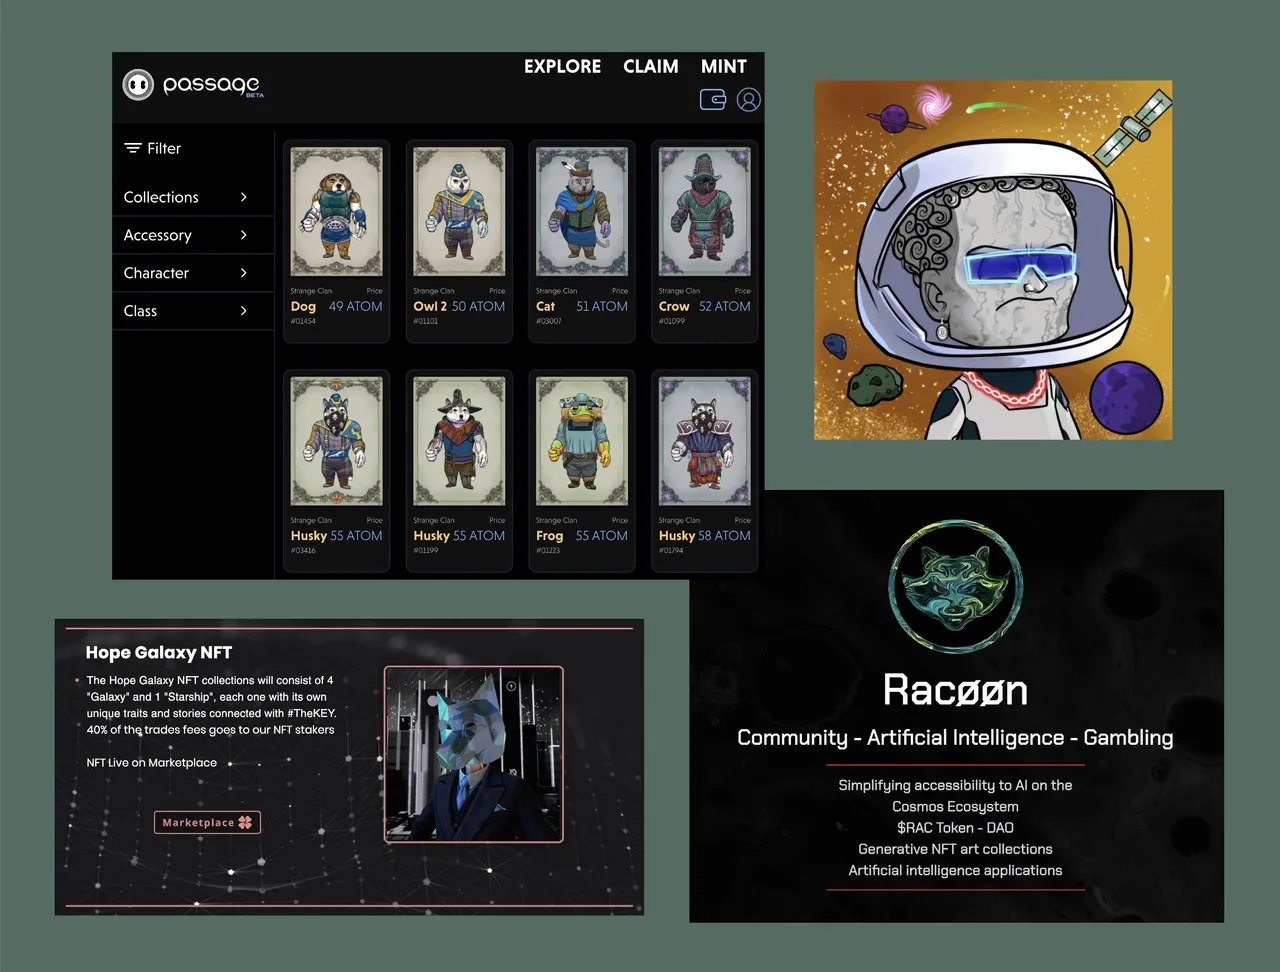Image resolution: width=1280 pixels, height=972 pixels.
Task: Click the #01223 token ID
Action: pyautogui.click(x=548, y=550)
